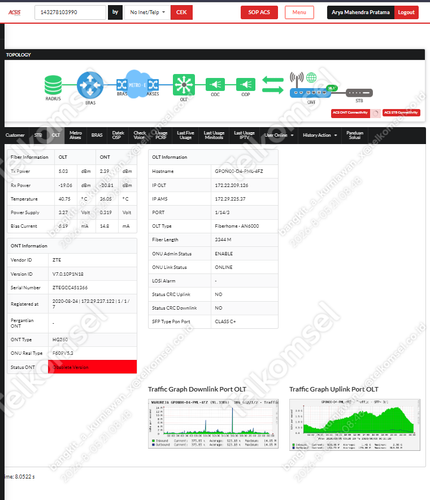Click the AKSES switch icon
Image resolution: width=430 pixels, height=500 pixels.
pos(153,85)
